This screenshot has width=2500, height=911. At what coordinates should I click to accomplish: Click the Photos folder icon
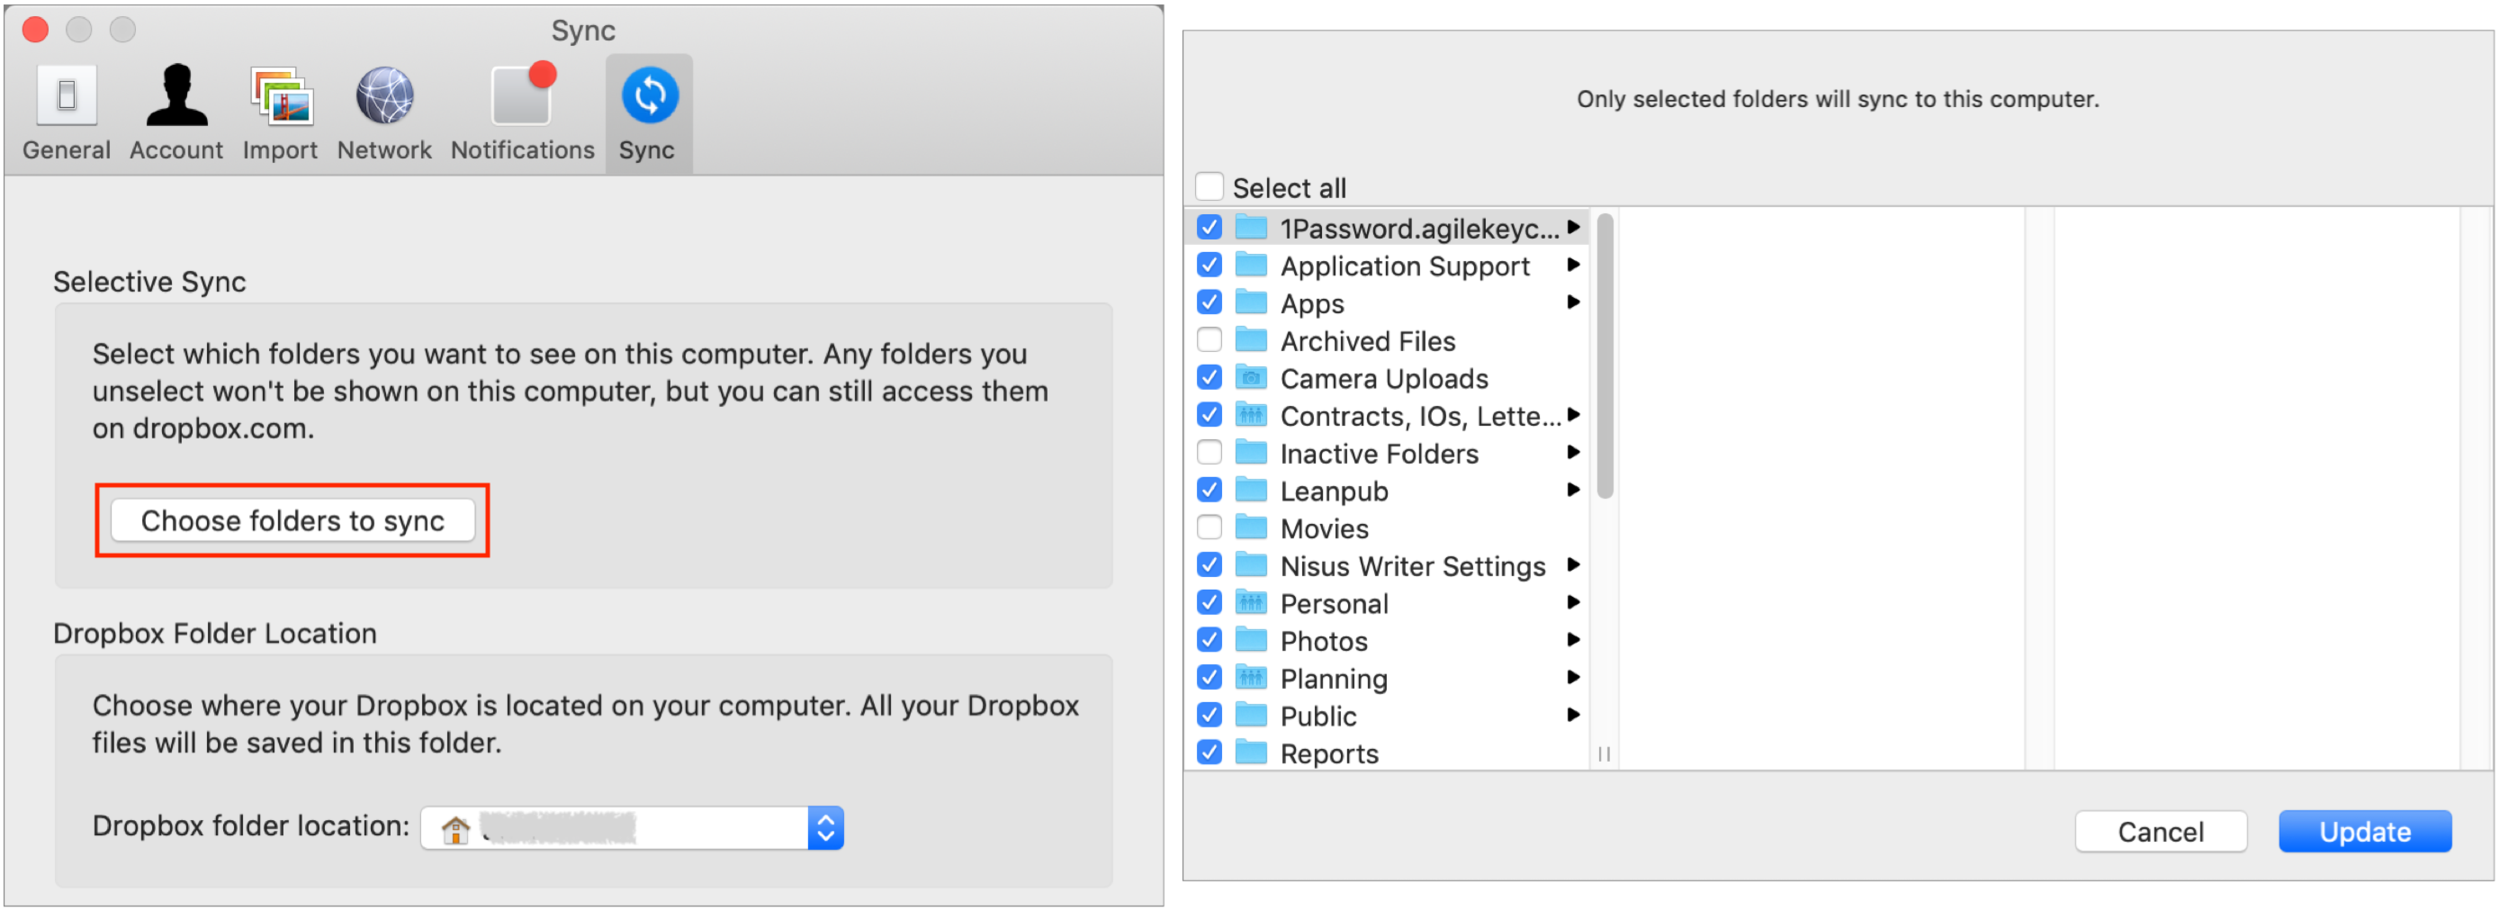[x=1251, y=640]
